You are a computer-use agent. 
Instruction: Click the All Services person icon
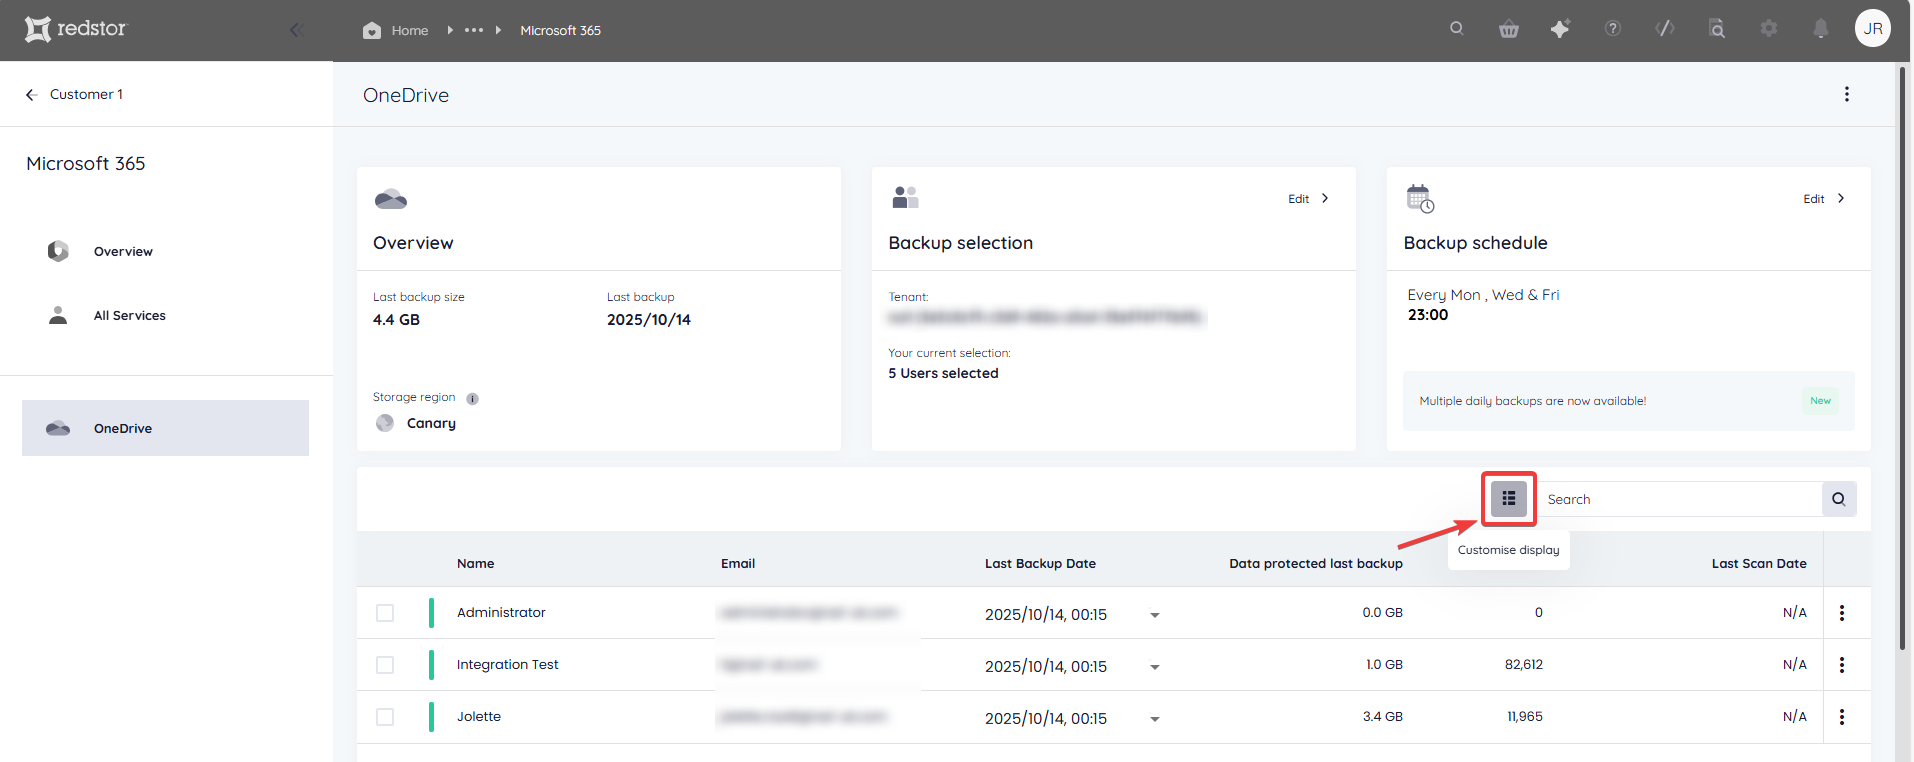click(58, 315)
